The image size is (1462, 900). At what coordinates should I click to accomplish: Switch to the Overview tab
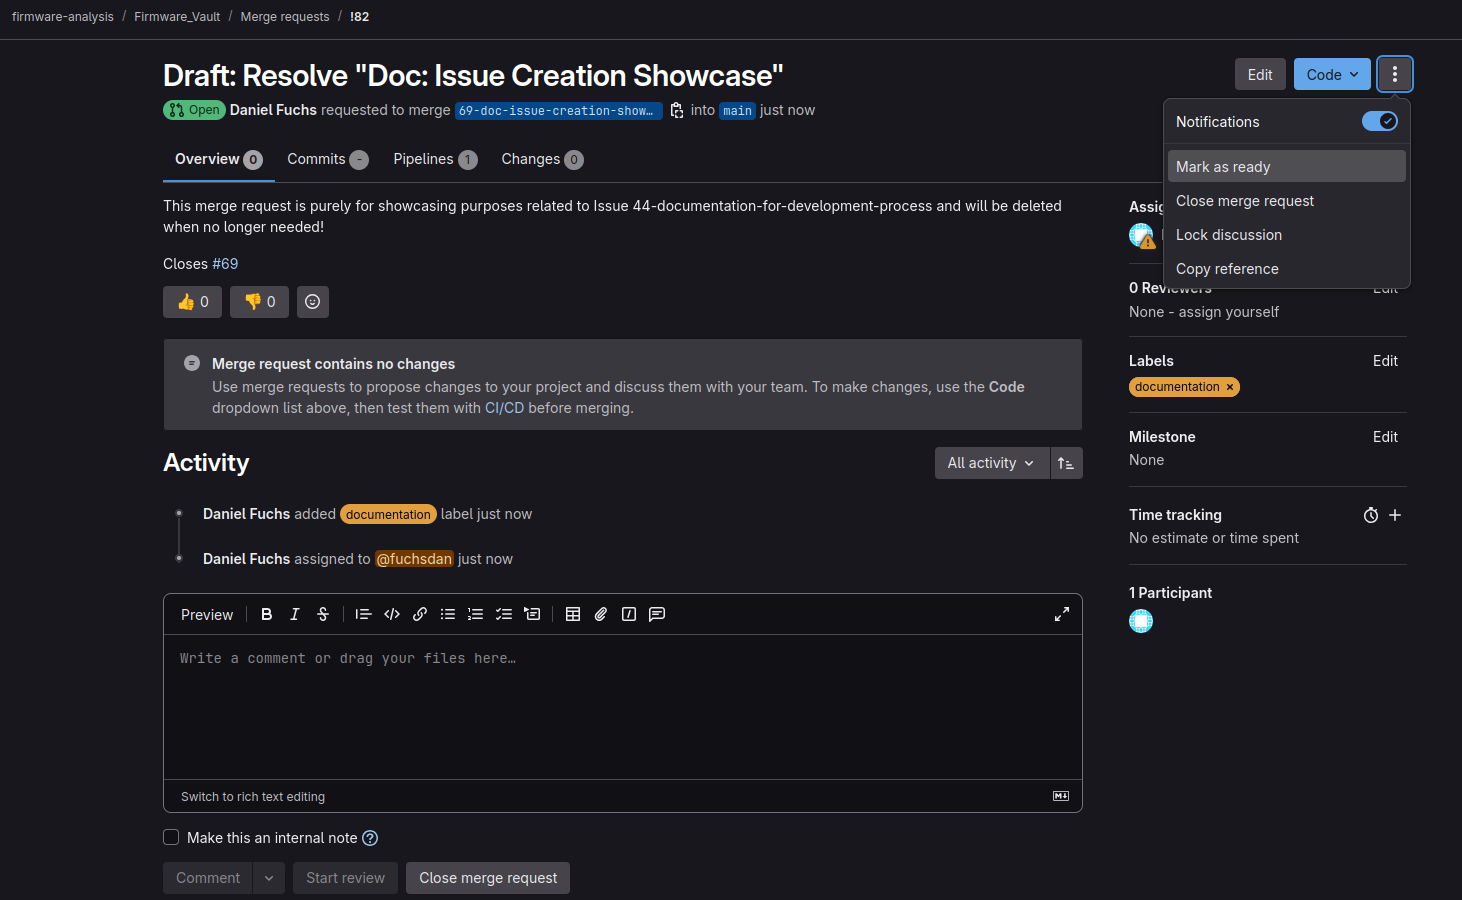click(218, 159)
